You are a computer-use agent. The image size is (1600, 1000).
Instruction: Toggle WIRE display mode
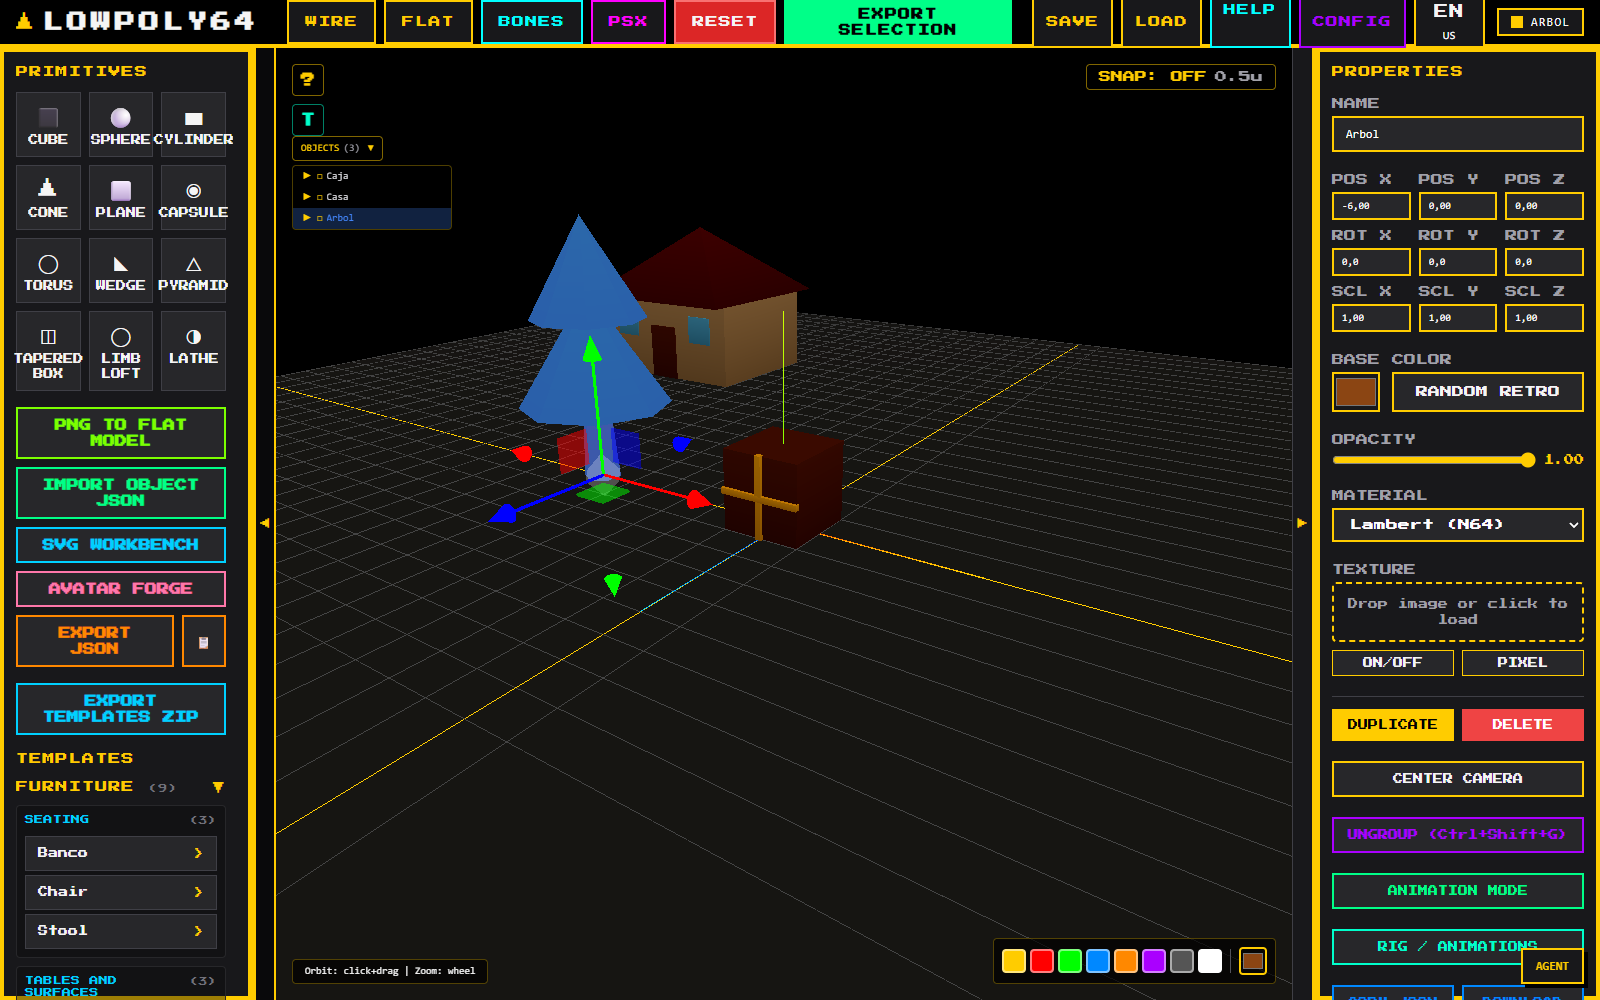[331, 21]
